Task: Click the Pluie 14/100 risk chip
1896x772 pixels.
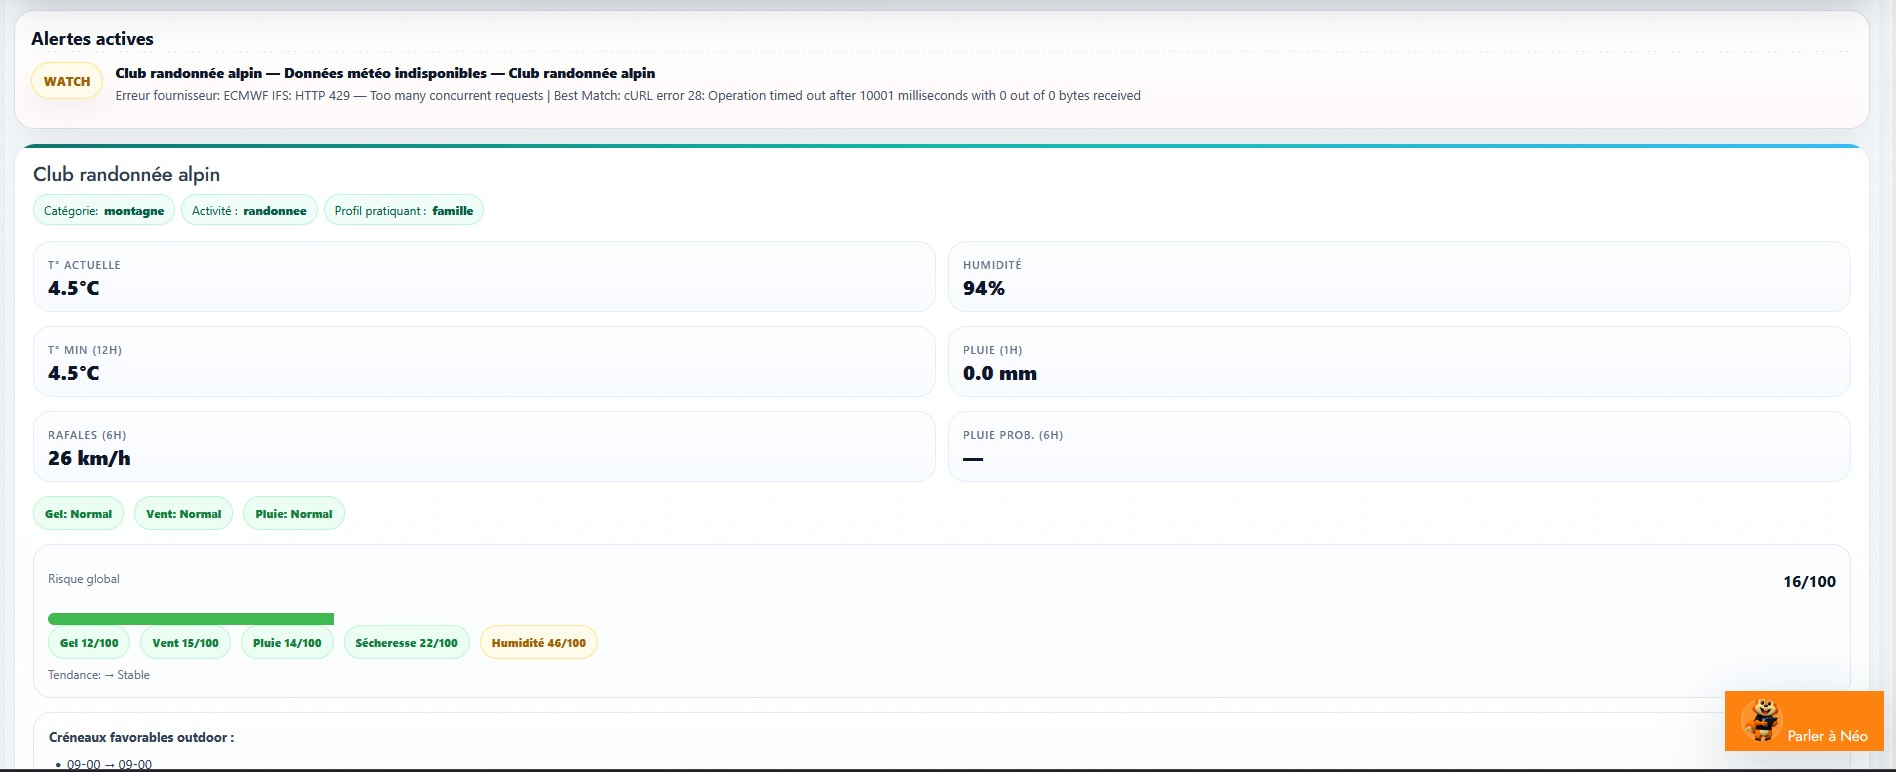Action: 287,643
